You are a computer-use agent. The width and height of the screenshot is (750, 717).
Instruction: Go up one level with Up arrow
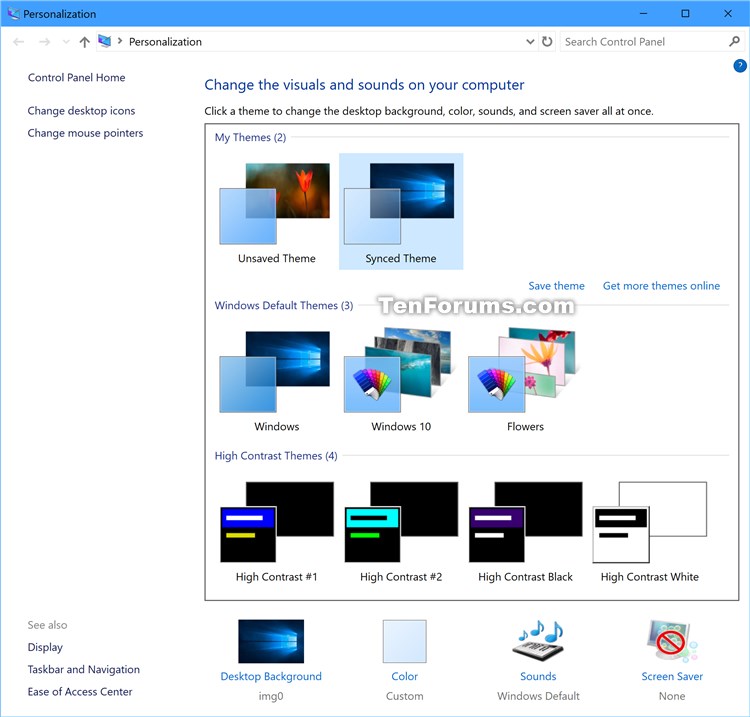(x=85, y=42)
